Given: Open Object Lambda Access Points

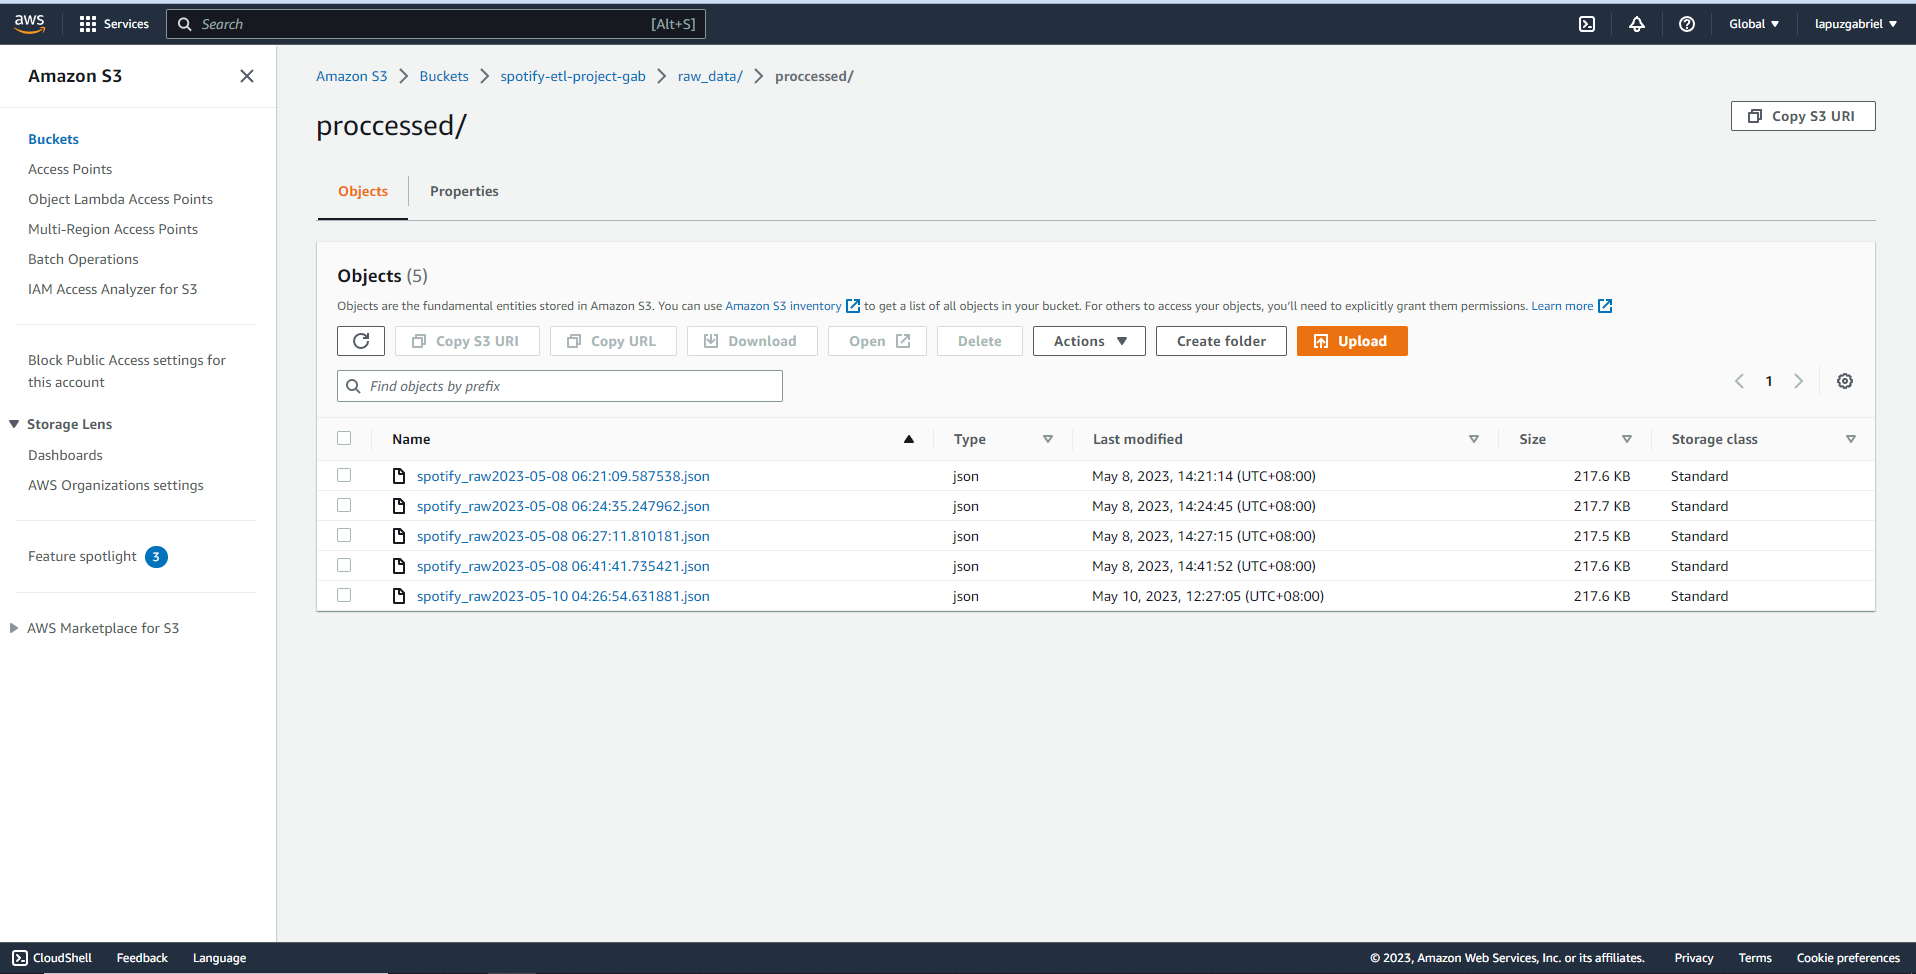Looking at the screenshot, I should 120,199.
